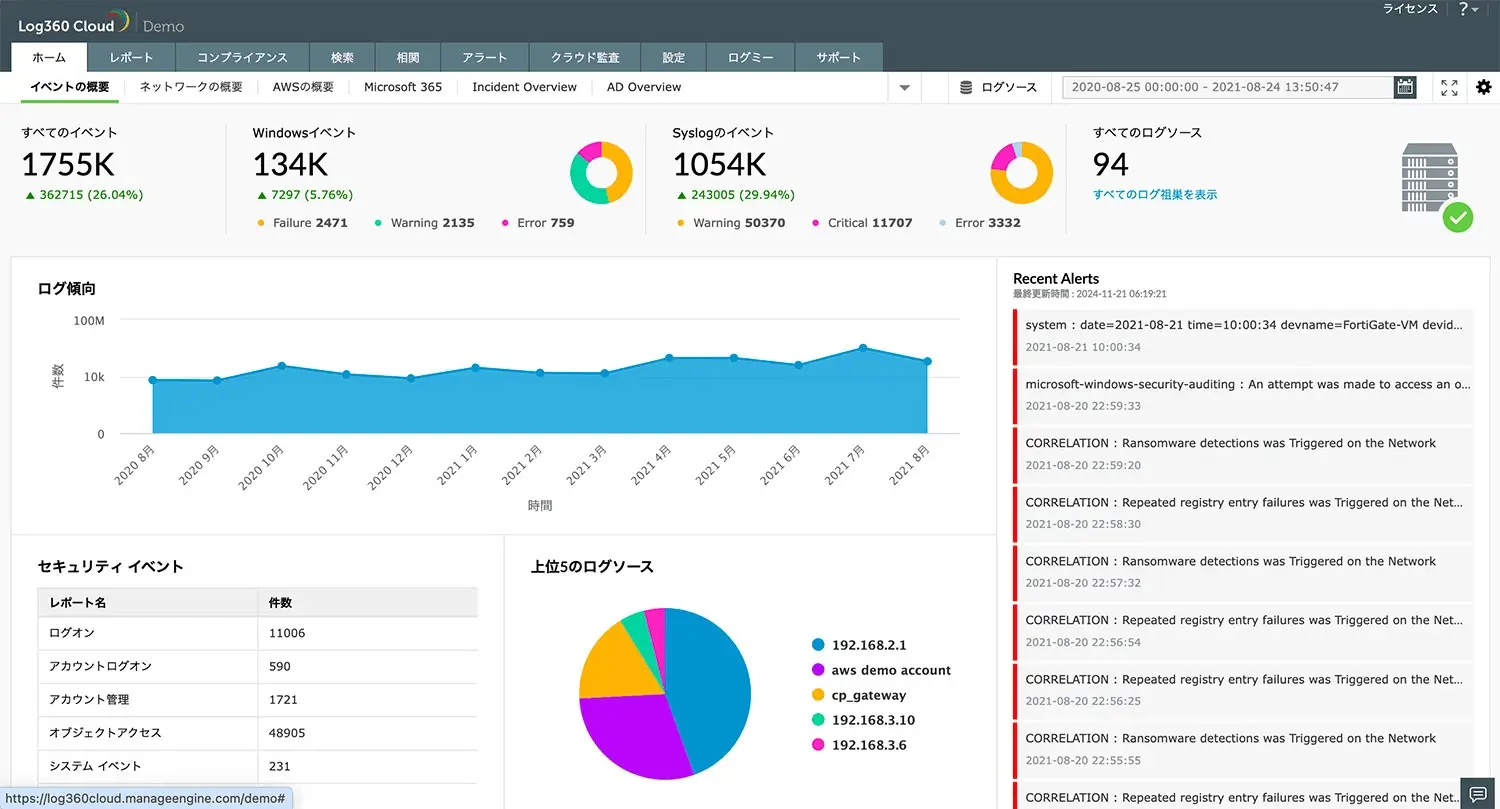Open the ホーム tab
This screenshot has height=809, width=1500.
[49, 57]
